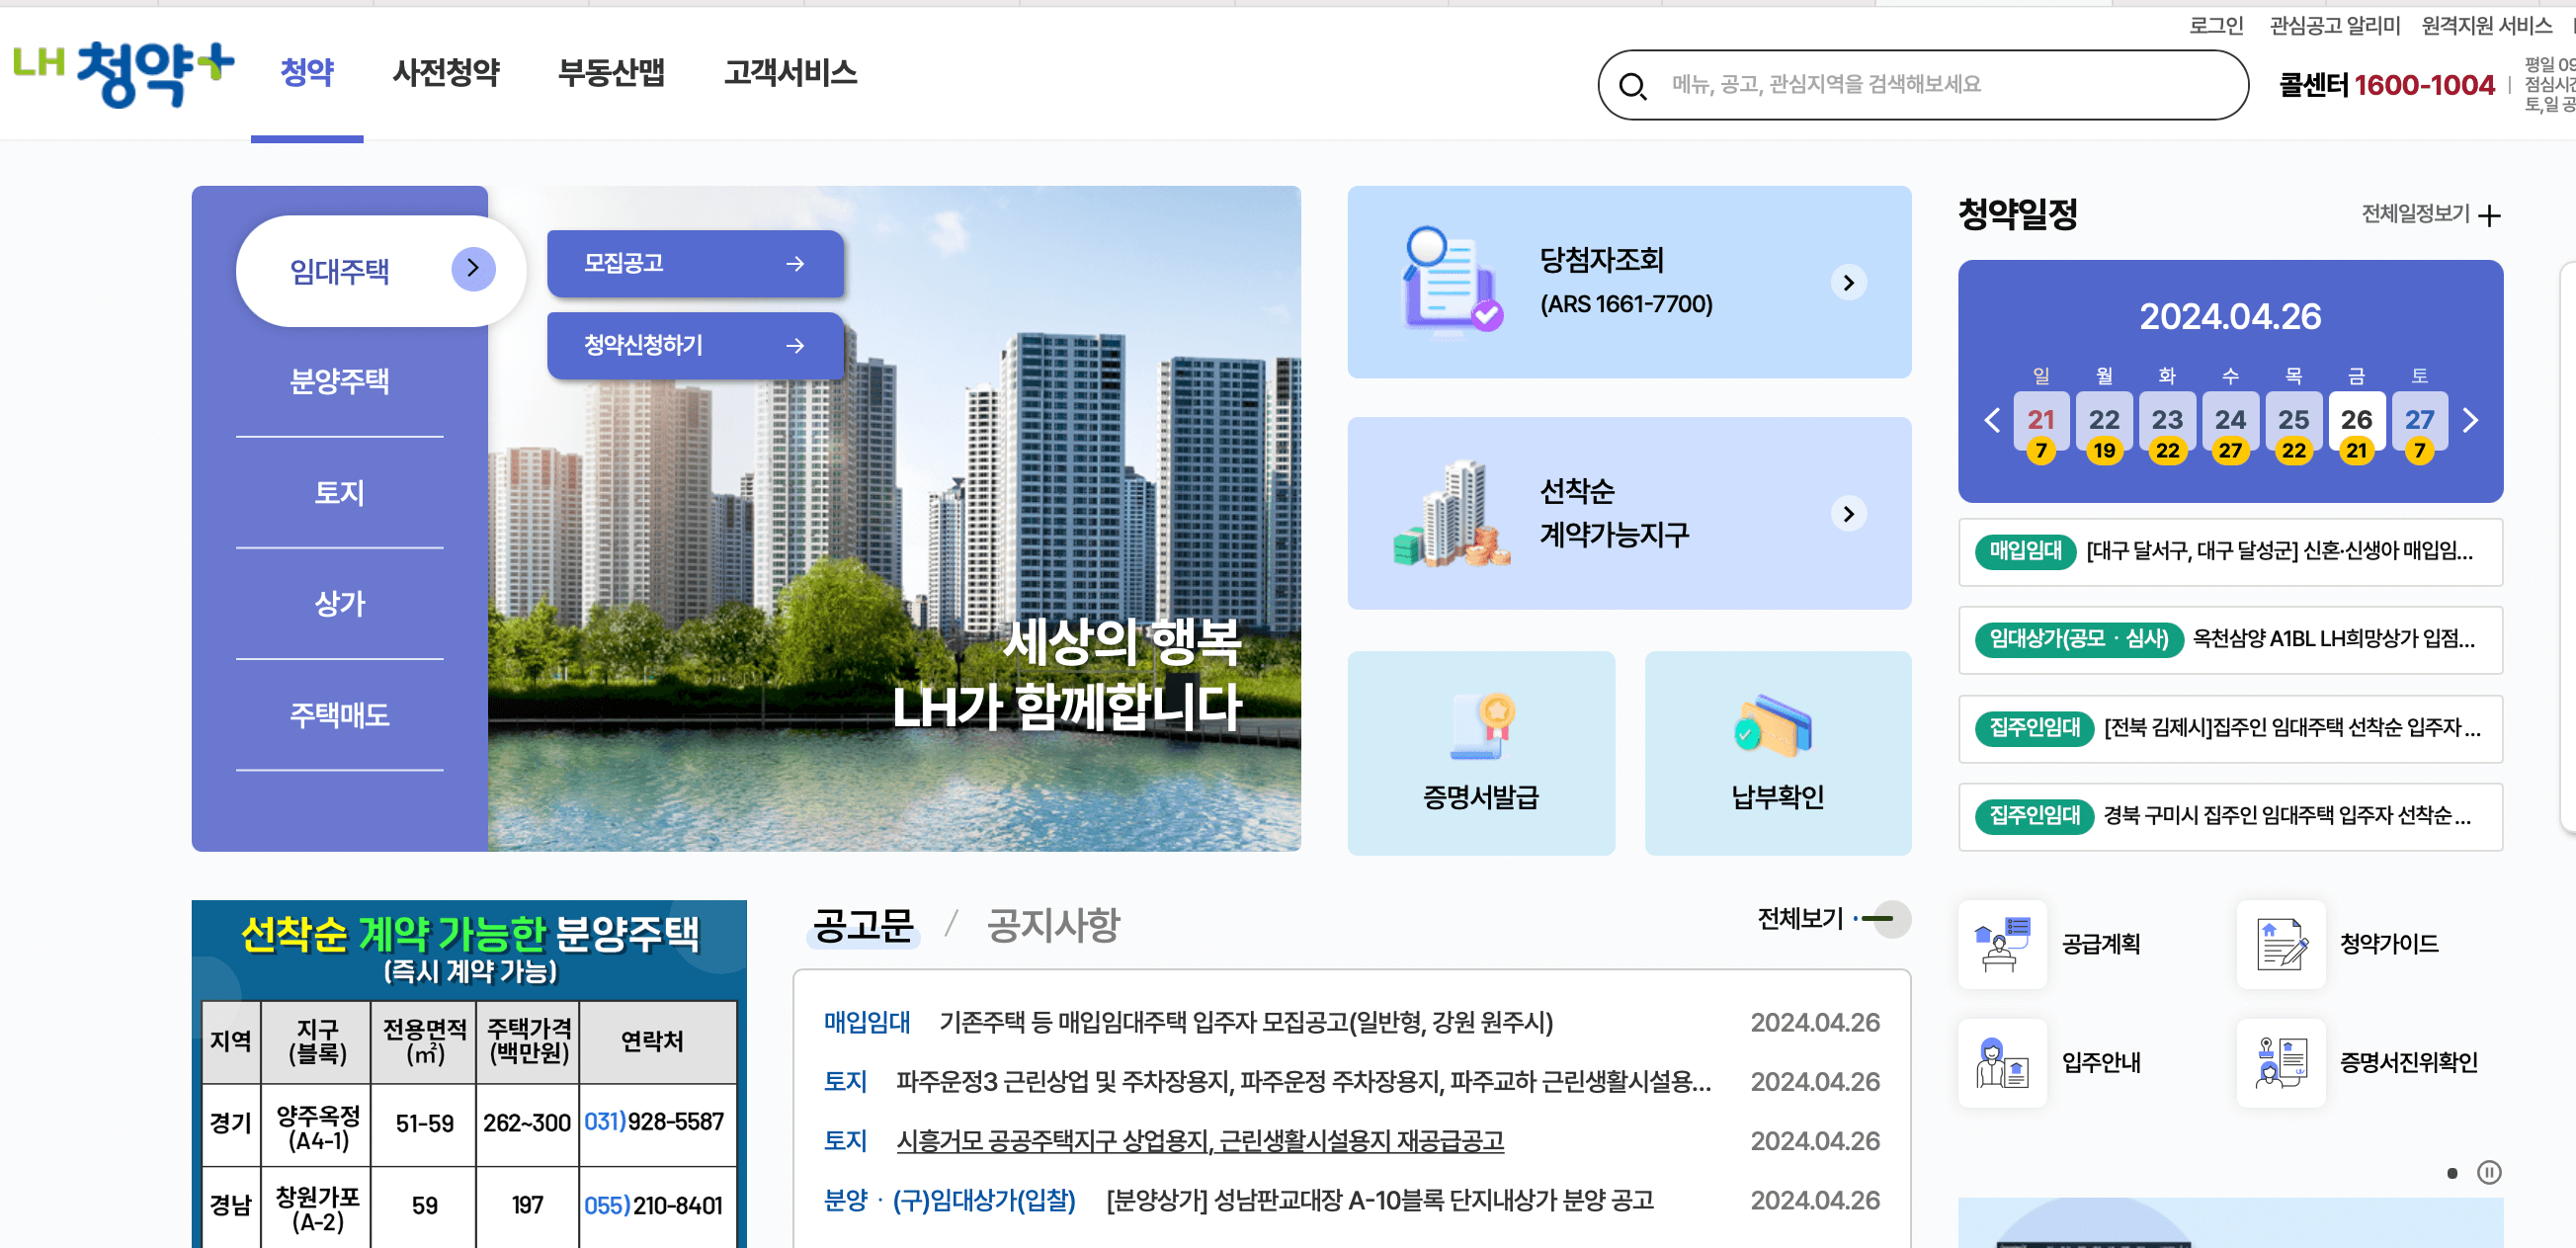This screenshot has height=1248, width=2576.
Task: Go to next week in calendar
Action: coord(2470,420)
